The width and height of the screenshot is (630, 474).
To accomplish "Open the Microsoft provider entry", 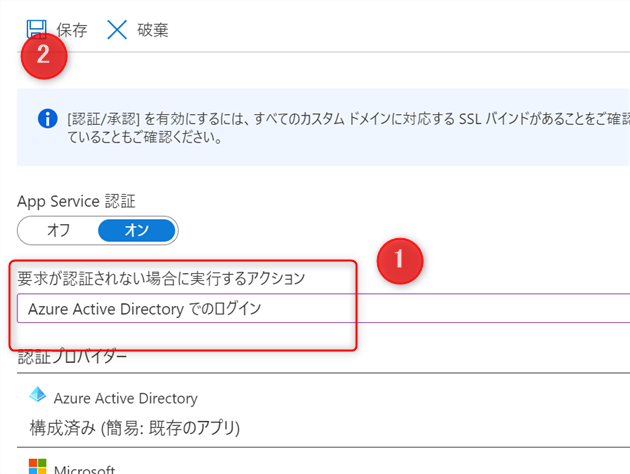I will [x=323, y=461].
